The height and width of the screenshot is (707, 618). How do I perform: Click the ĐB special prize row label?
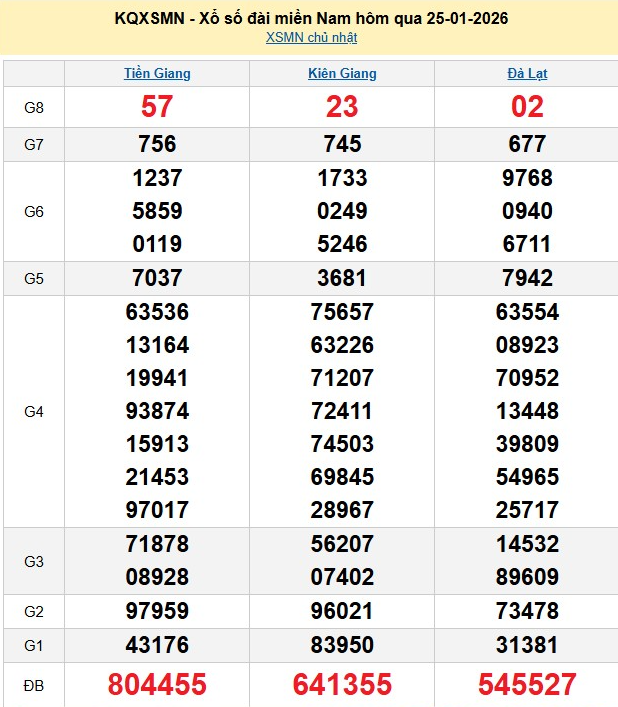pyautogui.click(x=34, y=685)
